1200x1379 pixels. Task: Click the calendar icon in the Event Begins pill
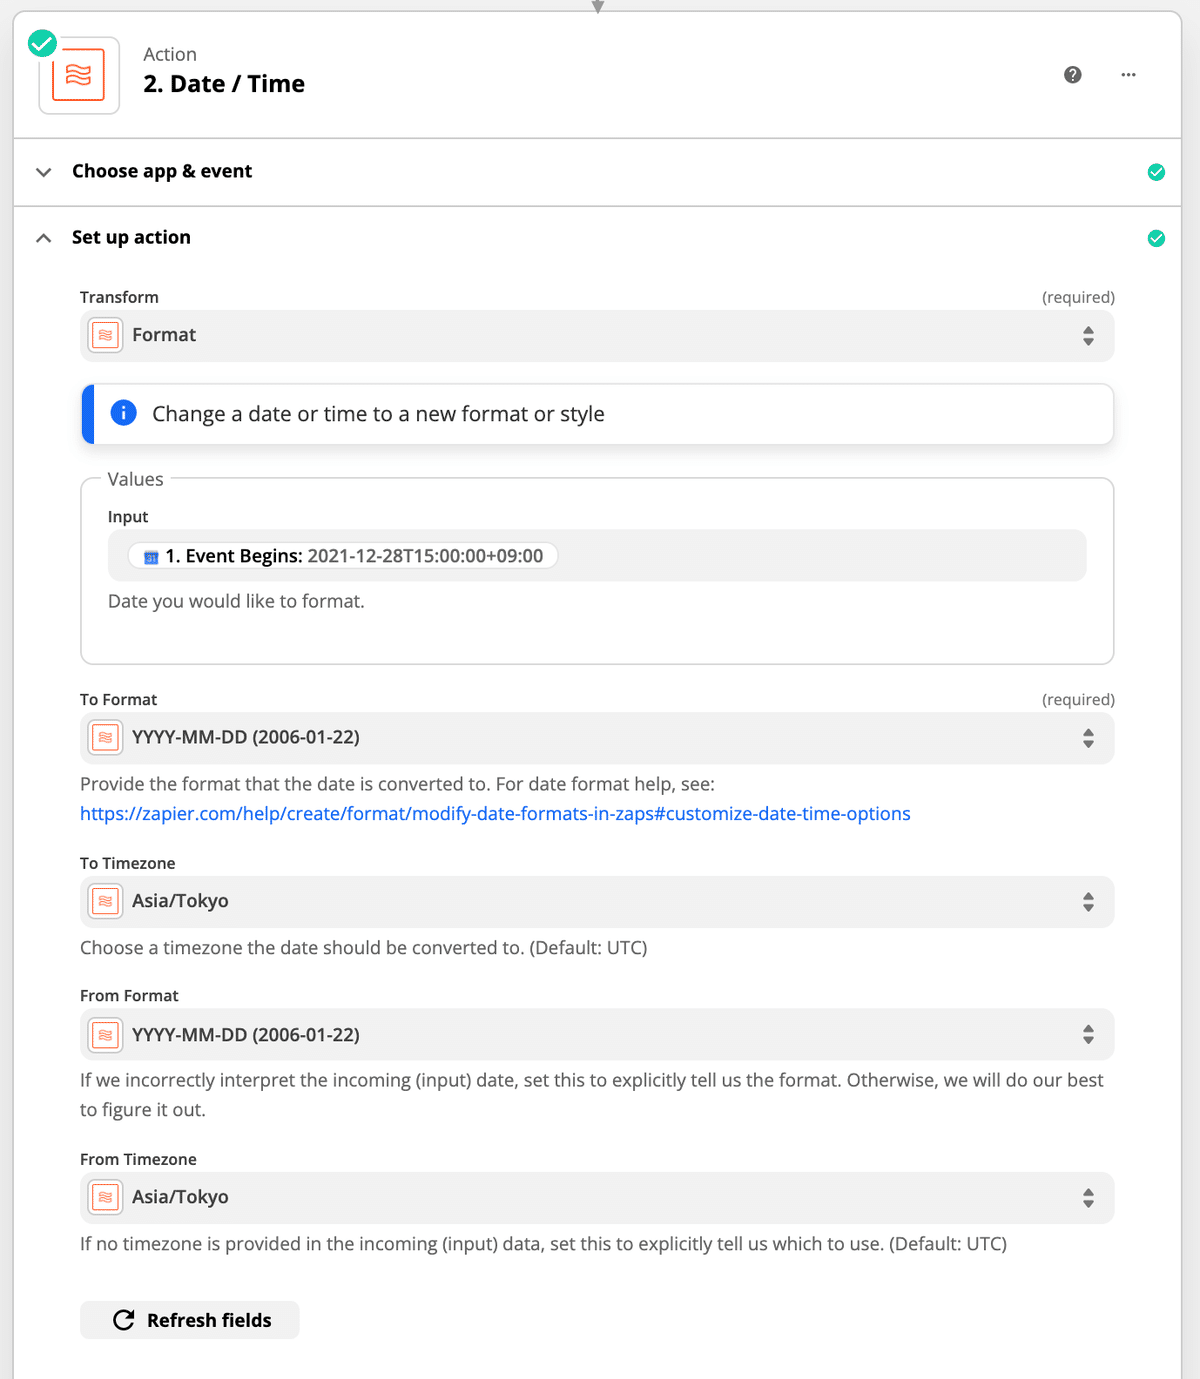pos(151,557)
